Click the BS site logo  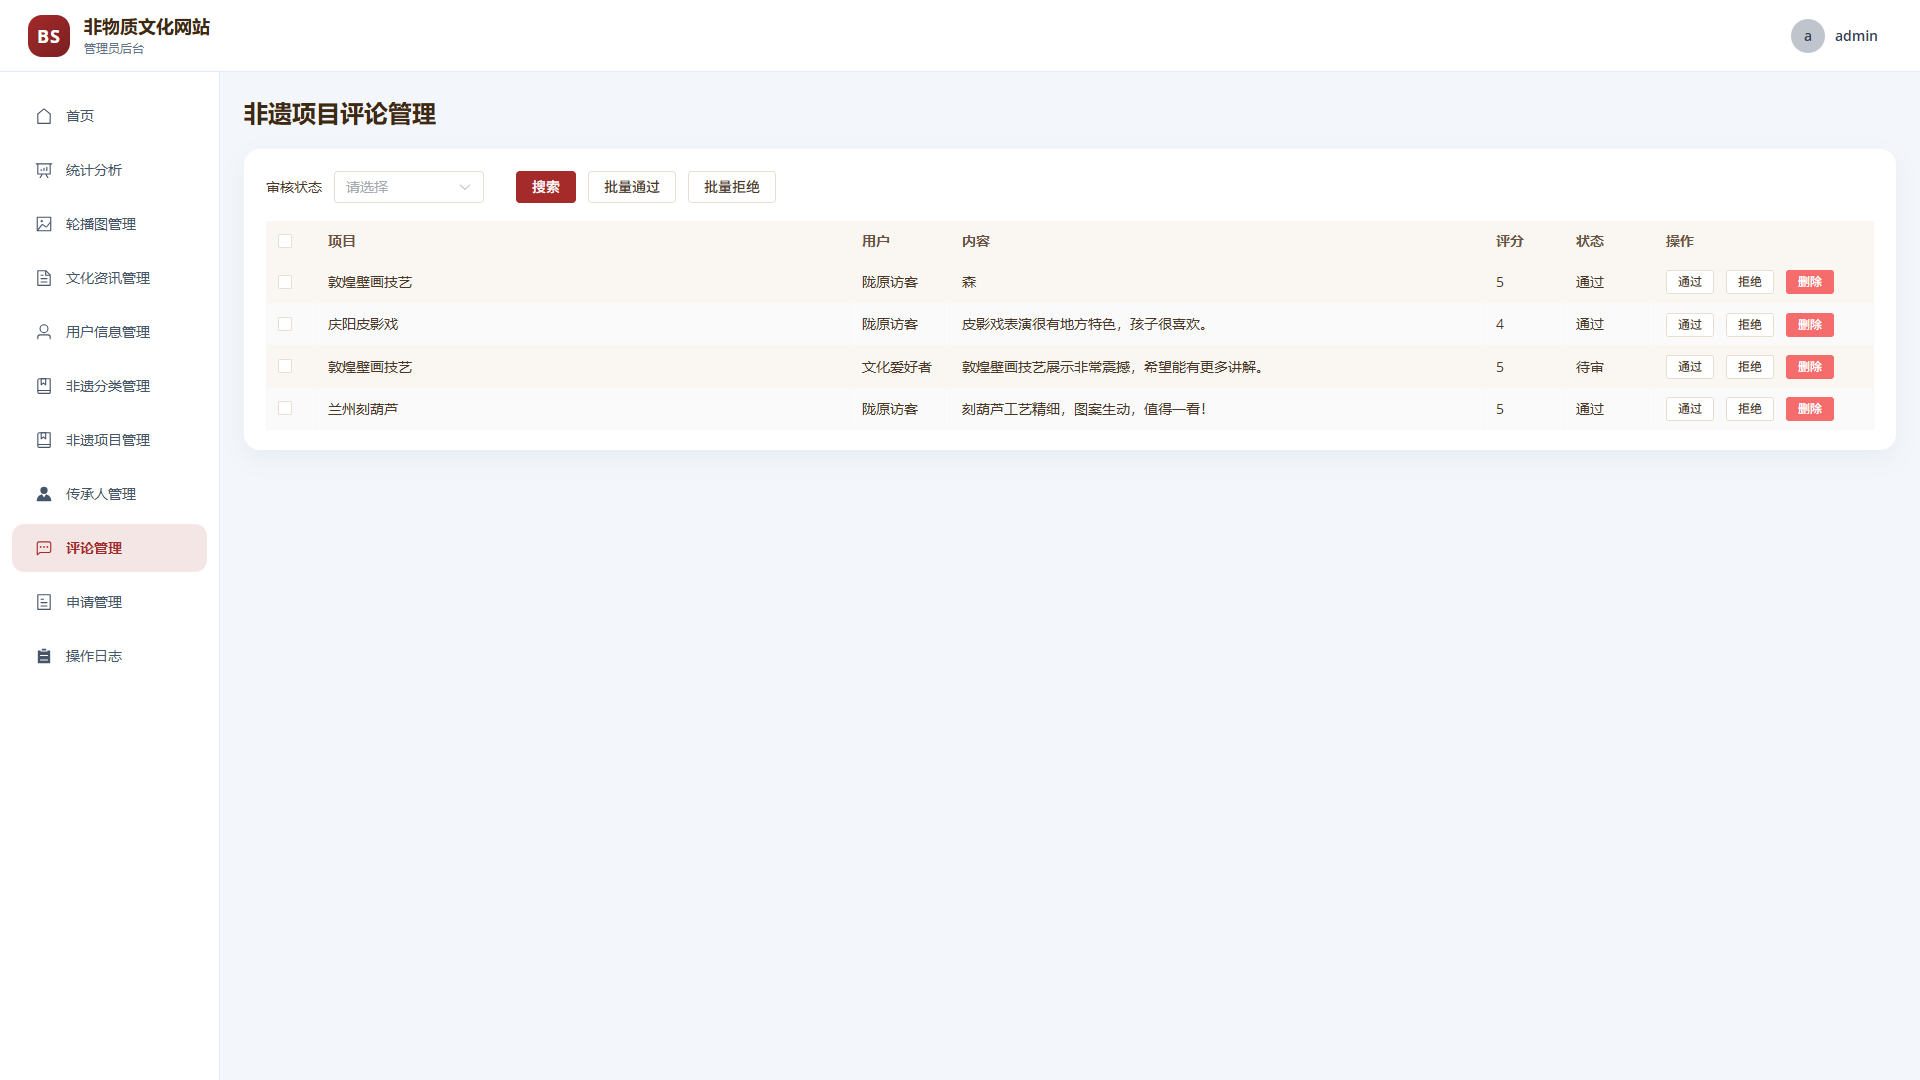(x=49, y=36)
